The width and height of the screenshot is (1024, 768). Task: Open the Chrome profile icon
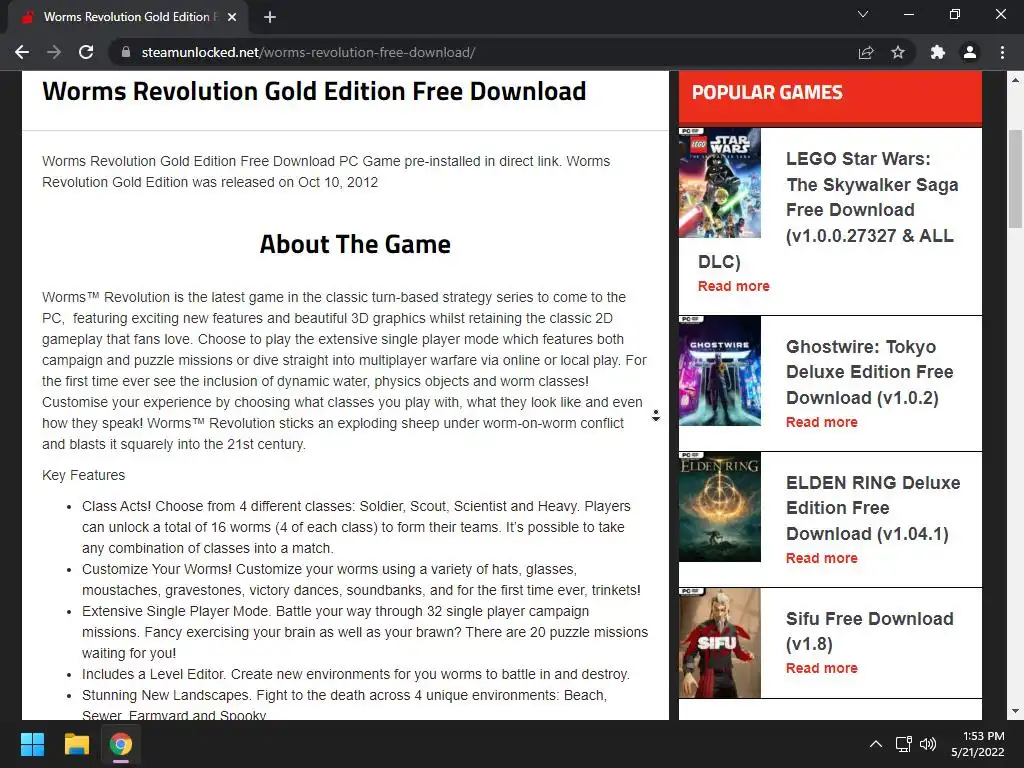(970, 52)
